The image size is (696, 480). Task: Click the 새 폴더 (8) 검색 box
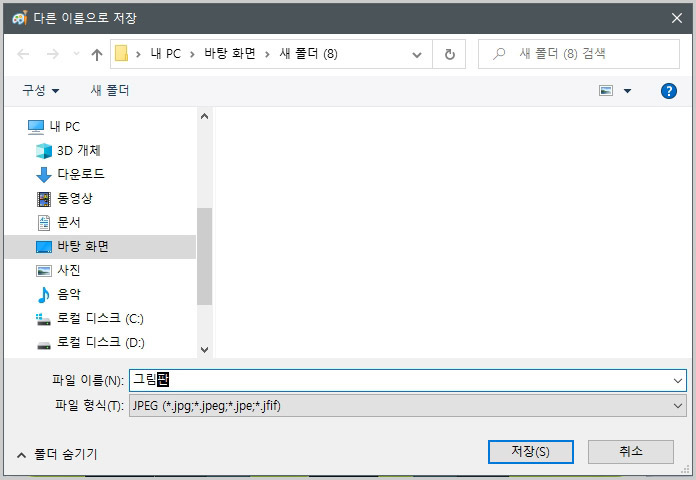(578, 54)
